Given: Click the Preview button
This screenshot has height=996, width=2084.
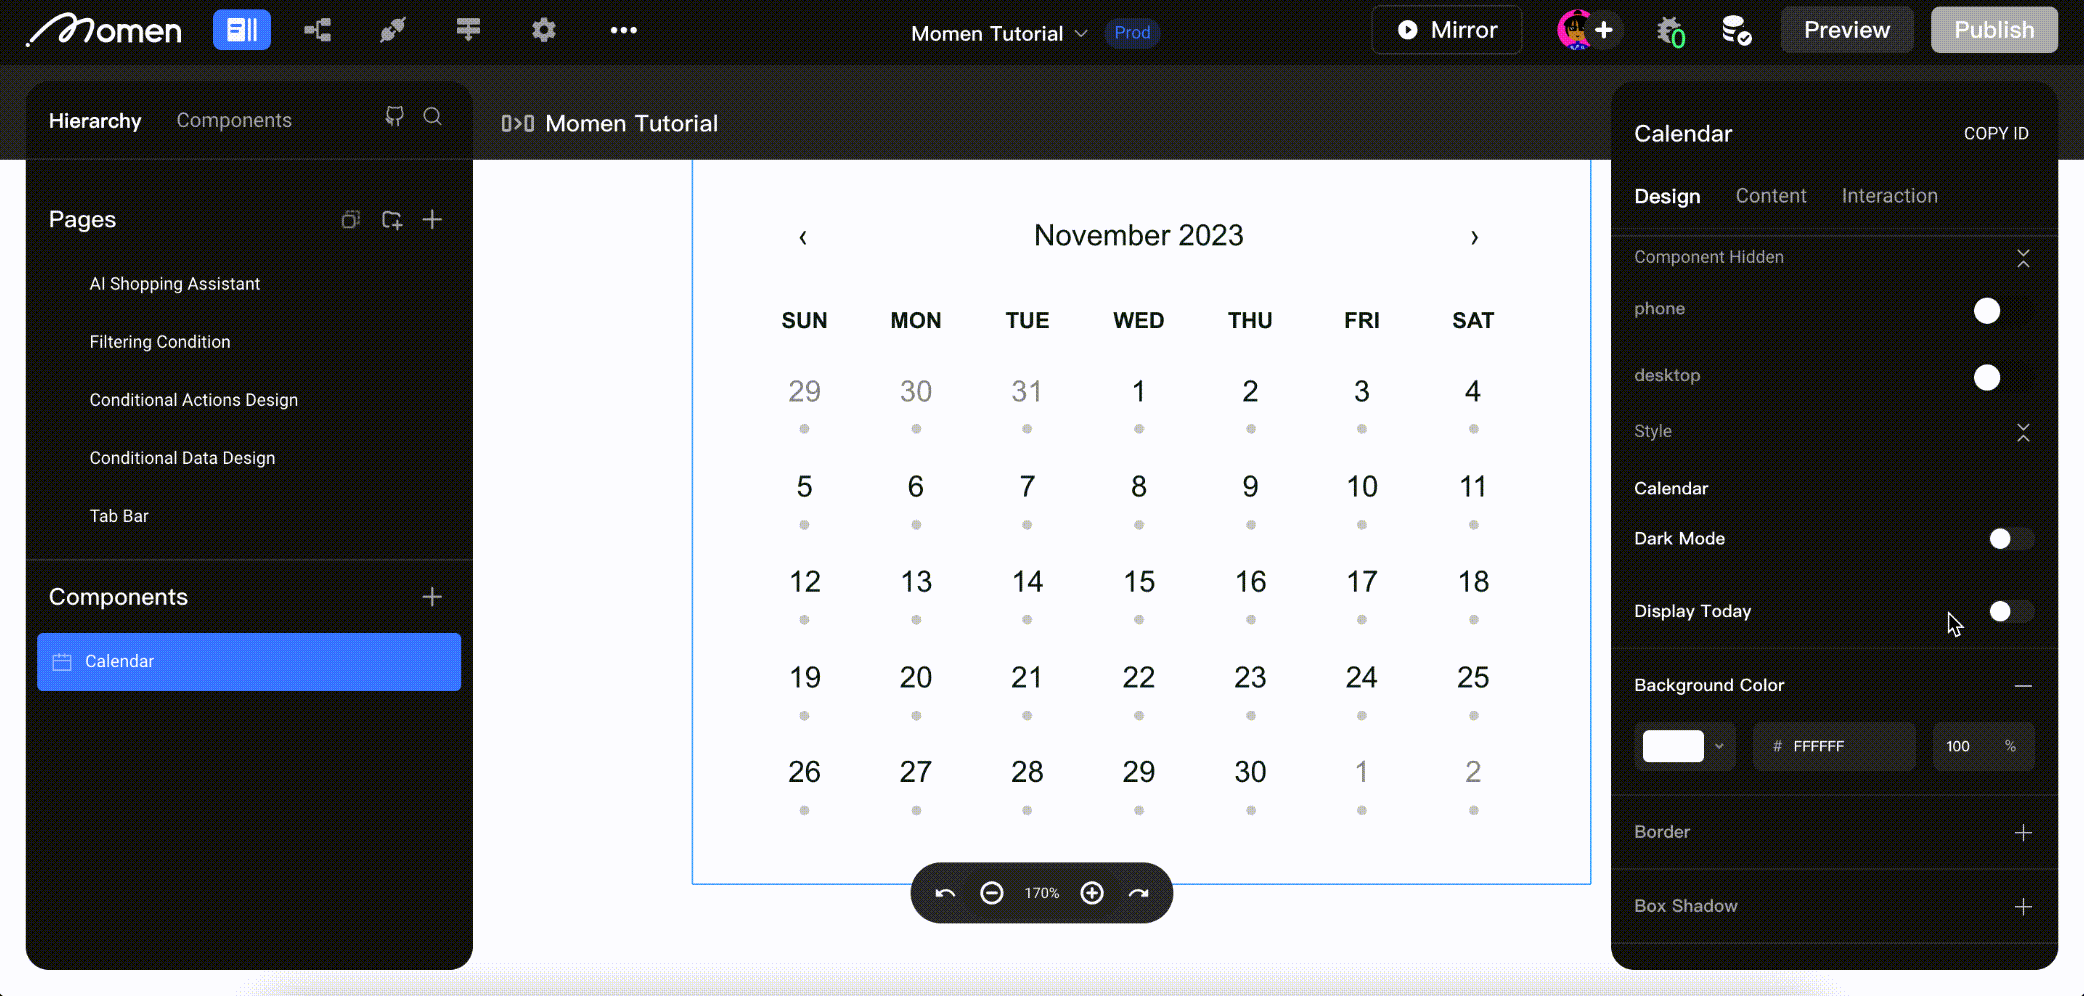Looking at the screenshot, I should pos(1846,30).
